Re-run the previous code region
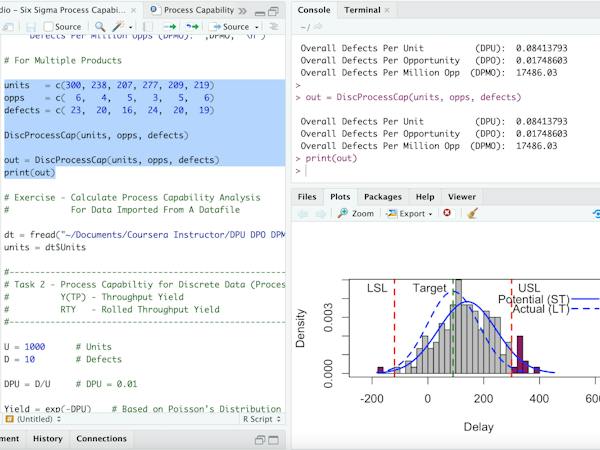This screenshot has width=600, height=450. click(192, 26)
